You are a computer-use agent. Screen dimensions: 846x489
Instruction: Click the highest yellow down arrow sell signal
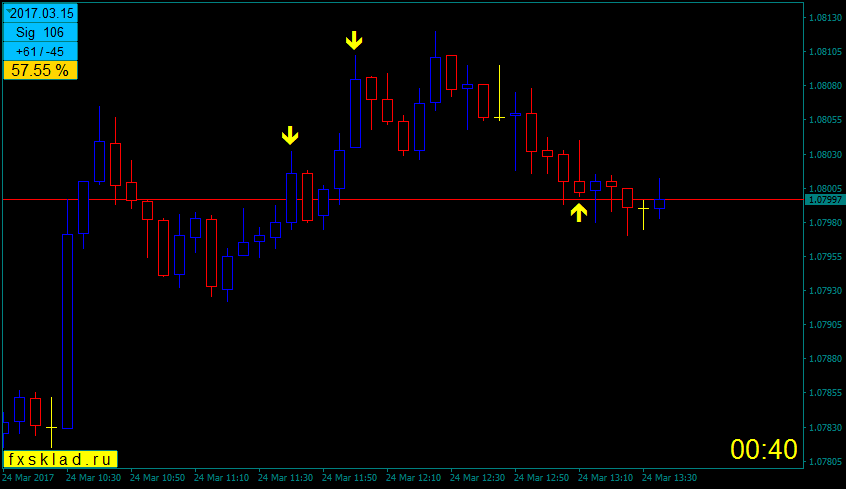[x=354, y=40]
